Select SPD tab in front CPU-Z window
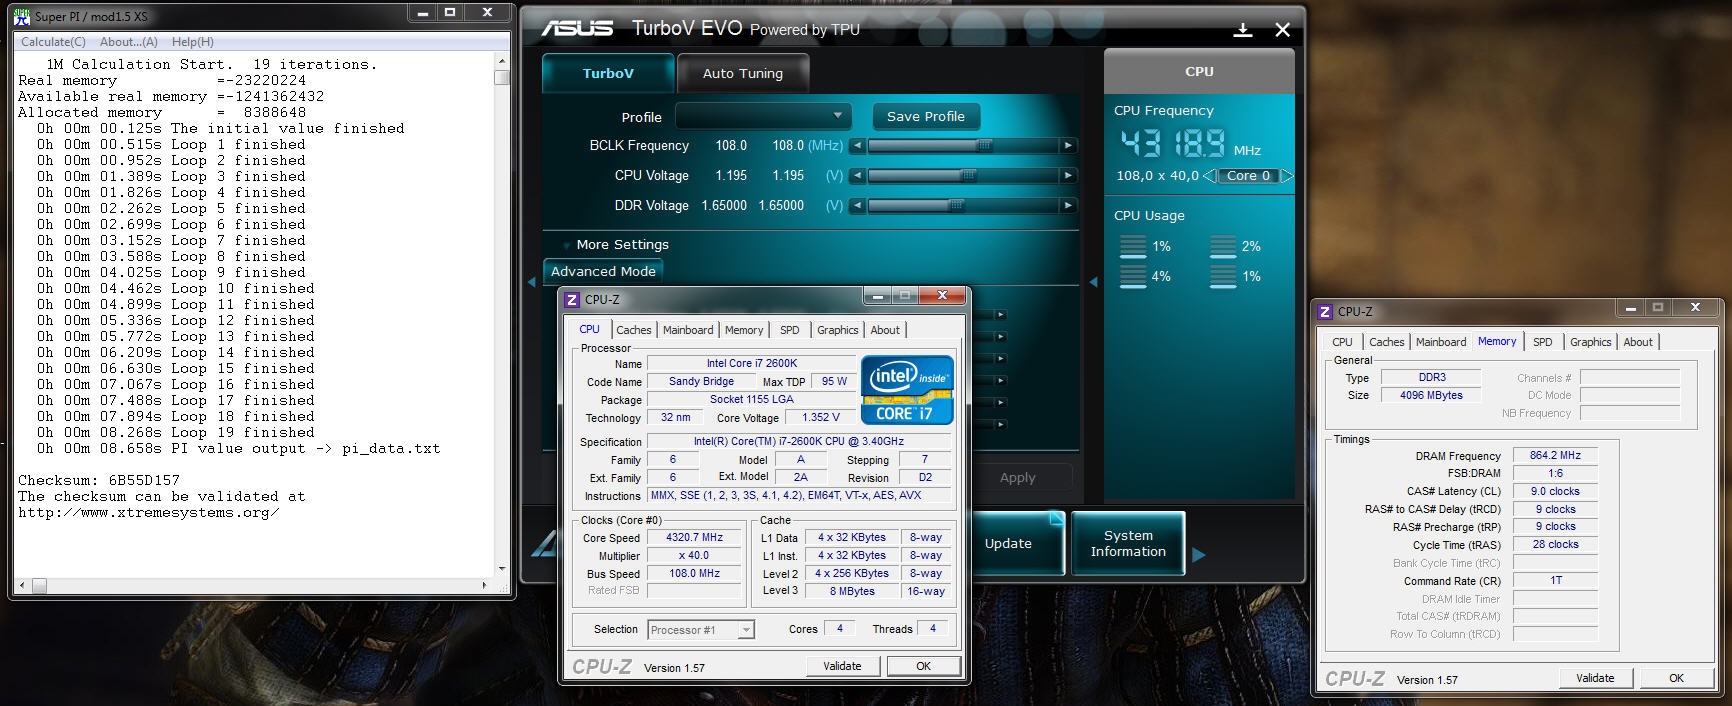The image size is (1732, 706). pos(790,330)
